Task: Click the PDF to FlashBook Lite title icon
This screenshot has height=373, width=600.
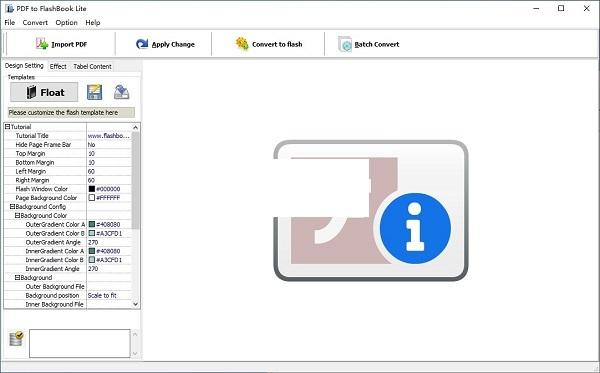Action: (x=9, y=8)
